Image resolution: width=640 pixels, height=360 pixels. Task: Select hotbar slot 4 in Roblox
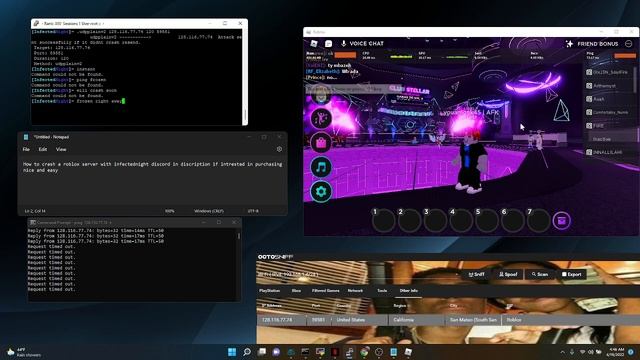click(461, 220)
